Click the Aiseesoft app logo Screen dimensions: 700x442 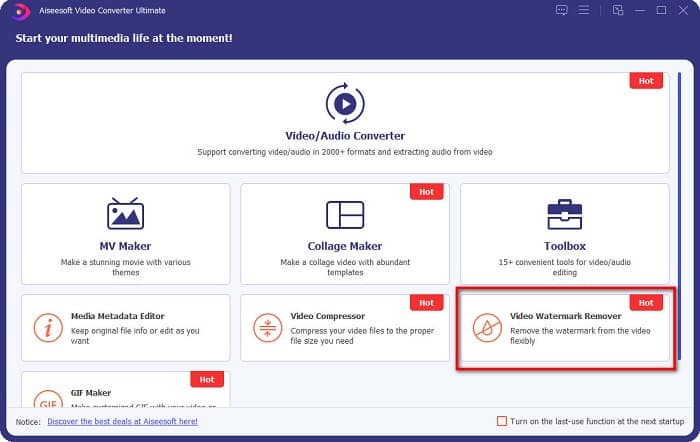21,11
